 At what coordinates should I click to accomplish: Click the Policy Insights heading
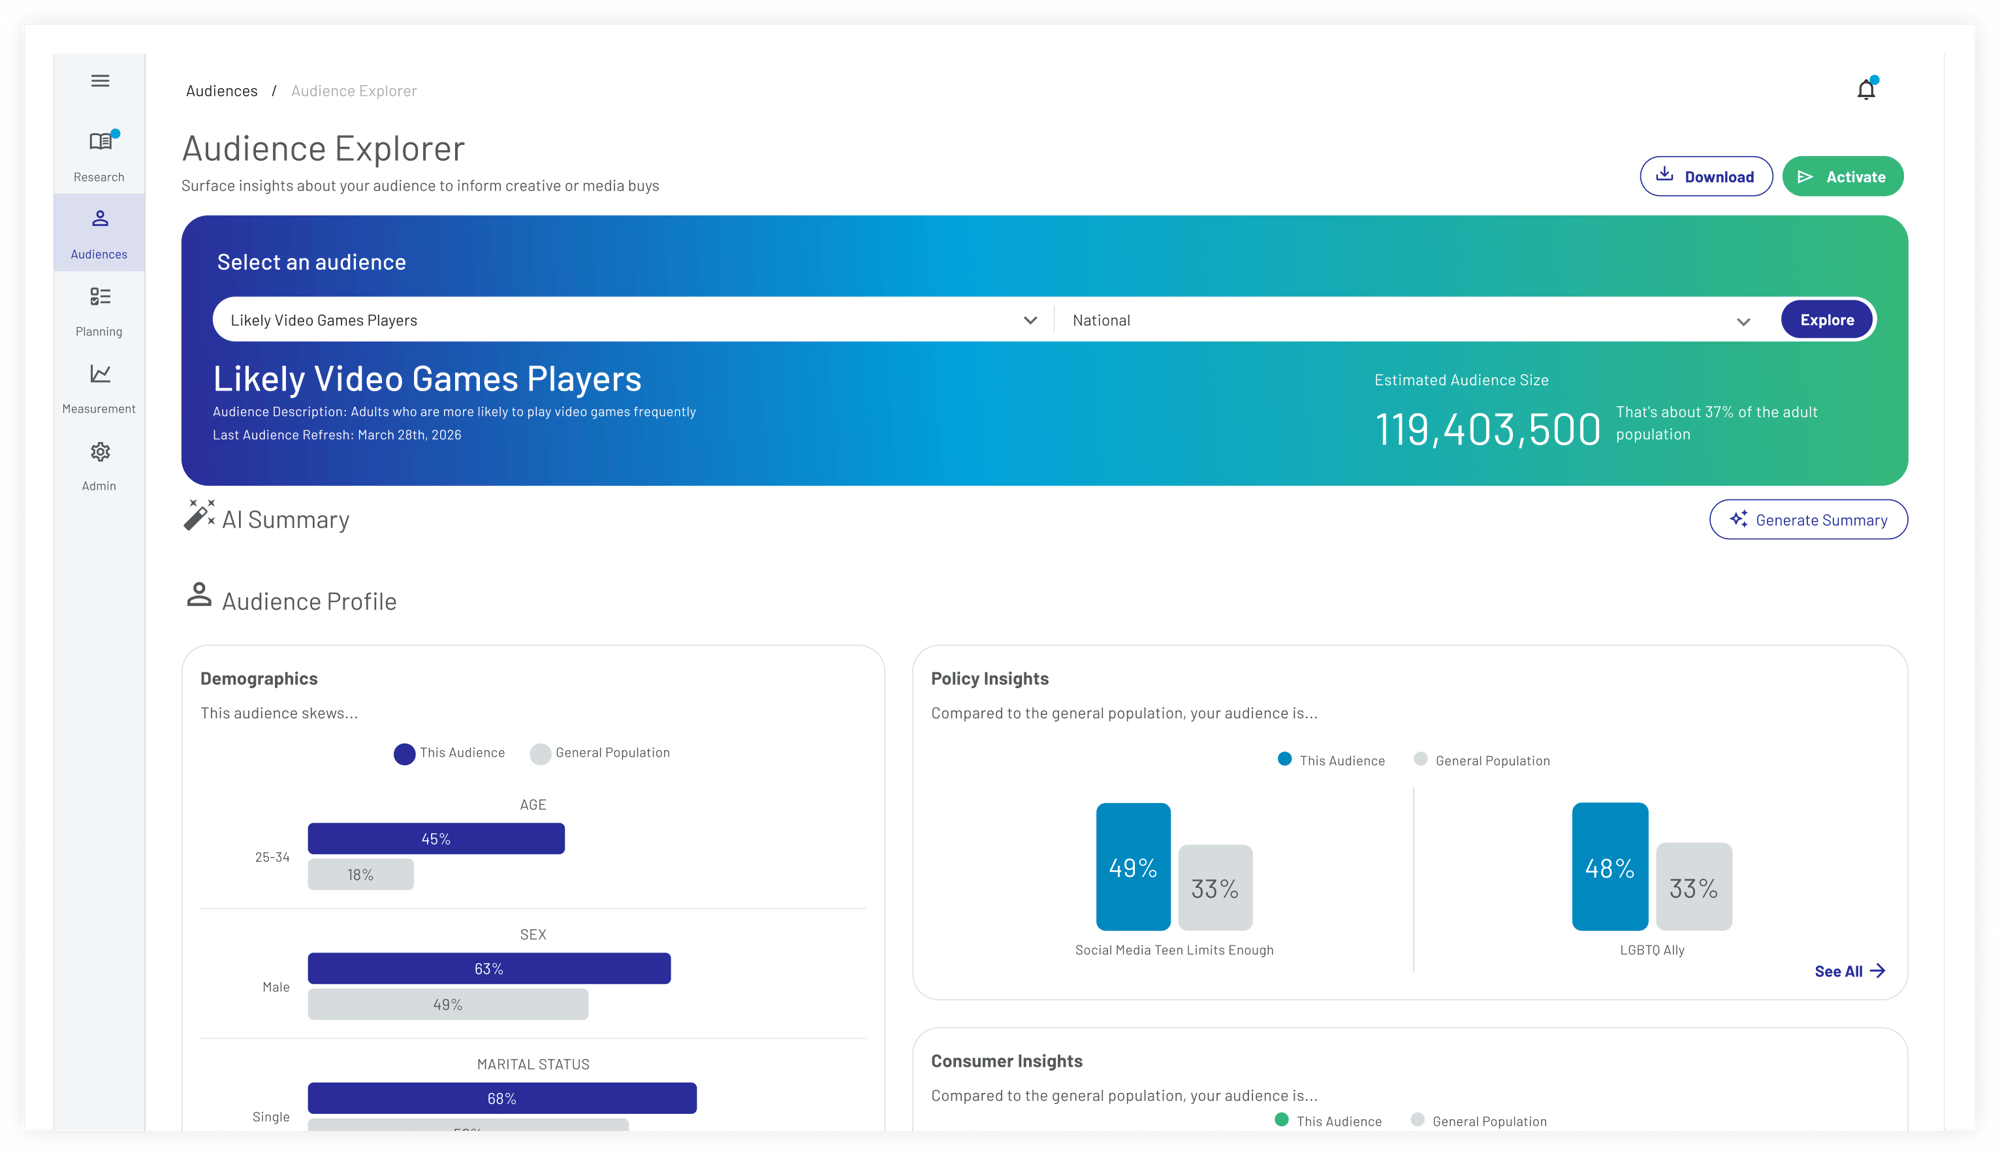click(x=990, y=678)
